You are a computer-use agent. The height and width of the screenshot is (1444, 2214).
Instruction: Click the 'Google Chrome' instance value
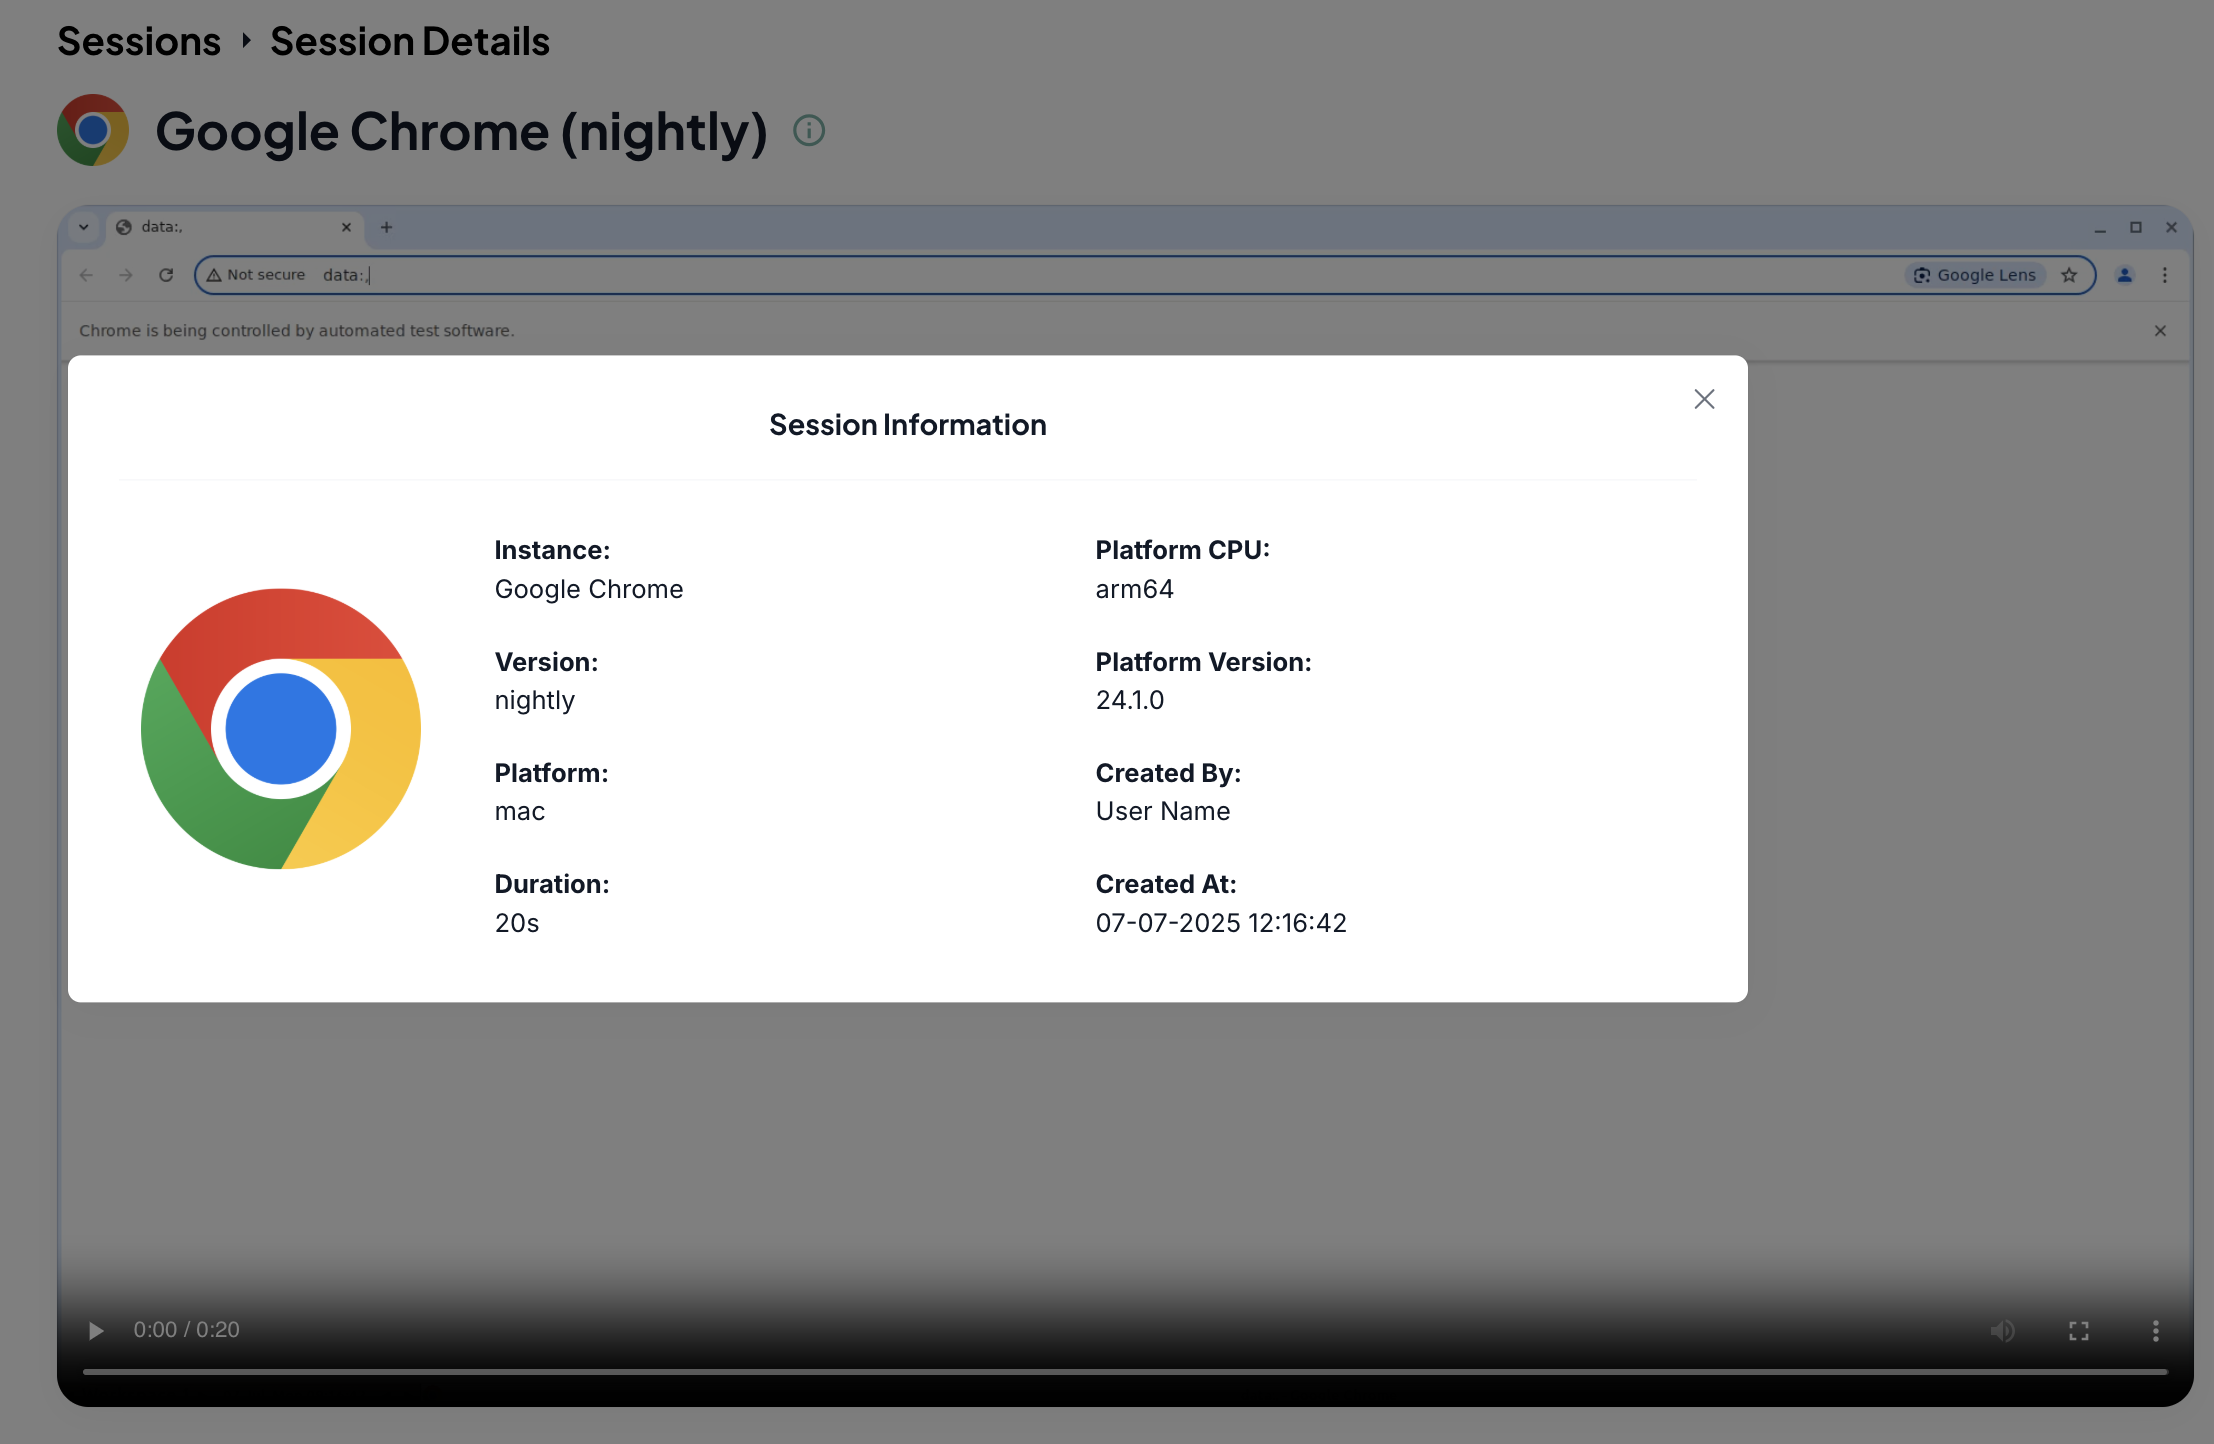point(589,589)
